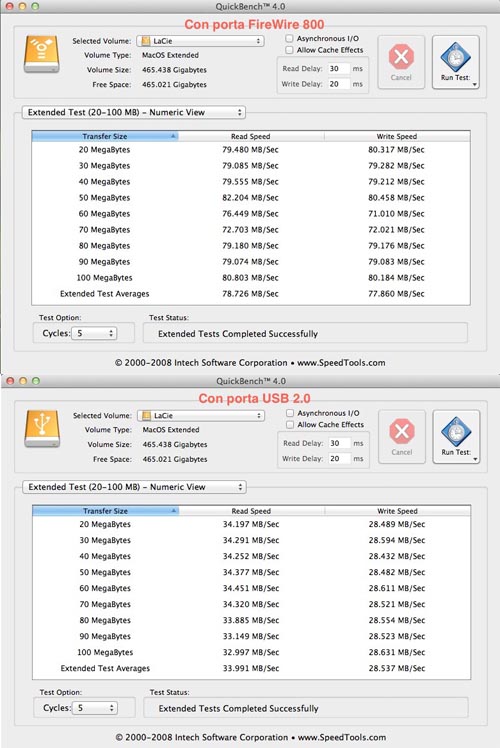Image resolution: width=500 pixels, height=748 pixels.
Task: Click the LaCie volume icon in top Selected Volume popup
Action: pyautogui.click(x=146, y=41)
